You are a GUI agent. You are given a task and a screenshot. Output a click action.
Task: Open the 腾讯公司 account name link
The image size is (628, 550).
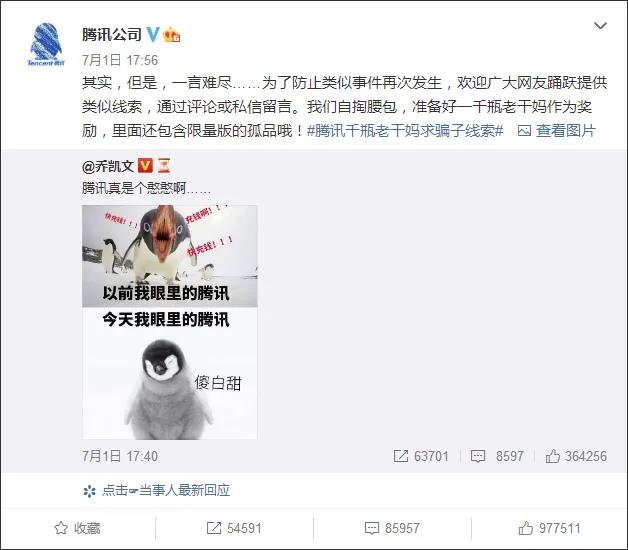tap(112, 34)
